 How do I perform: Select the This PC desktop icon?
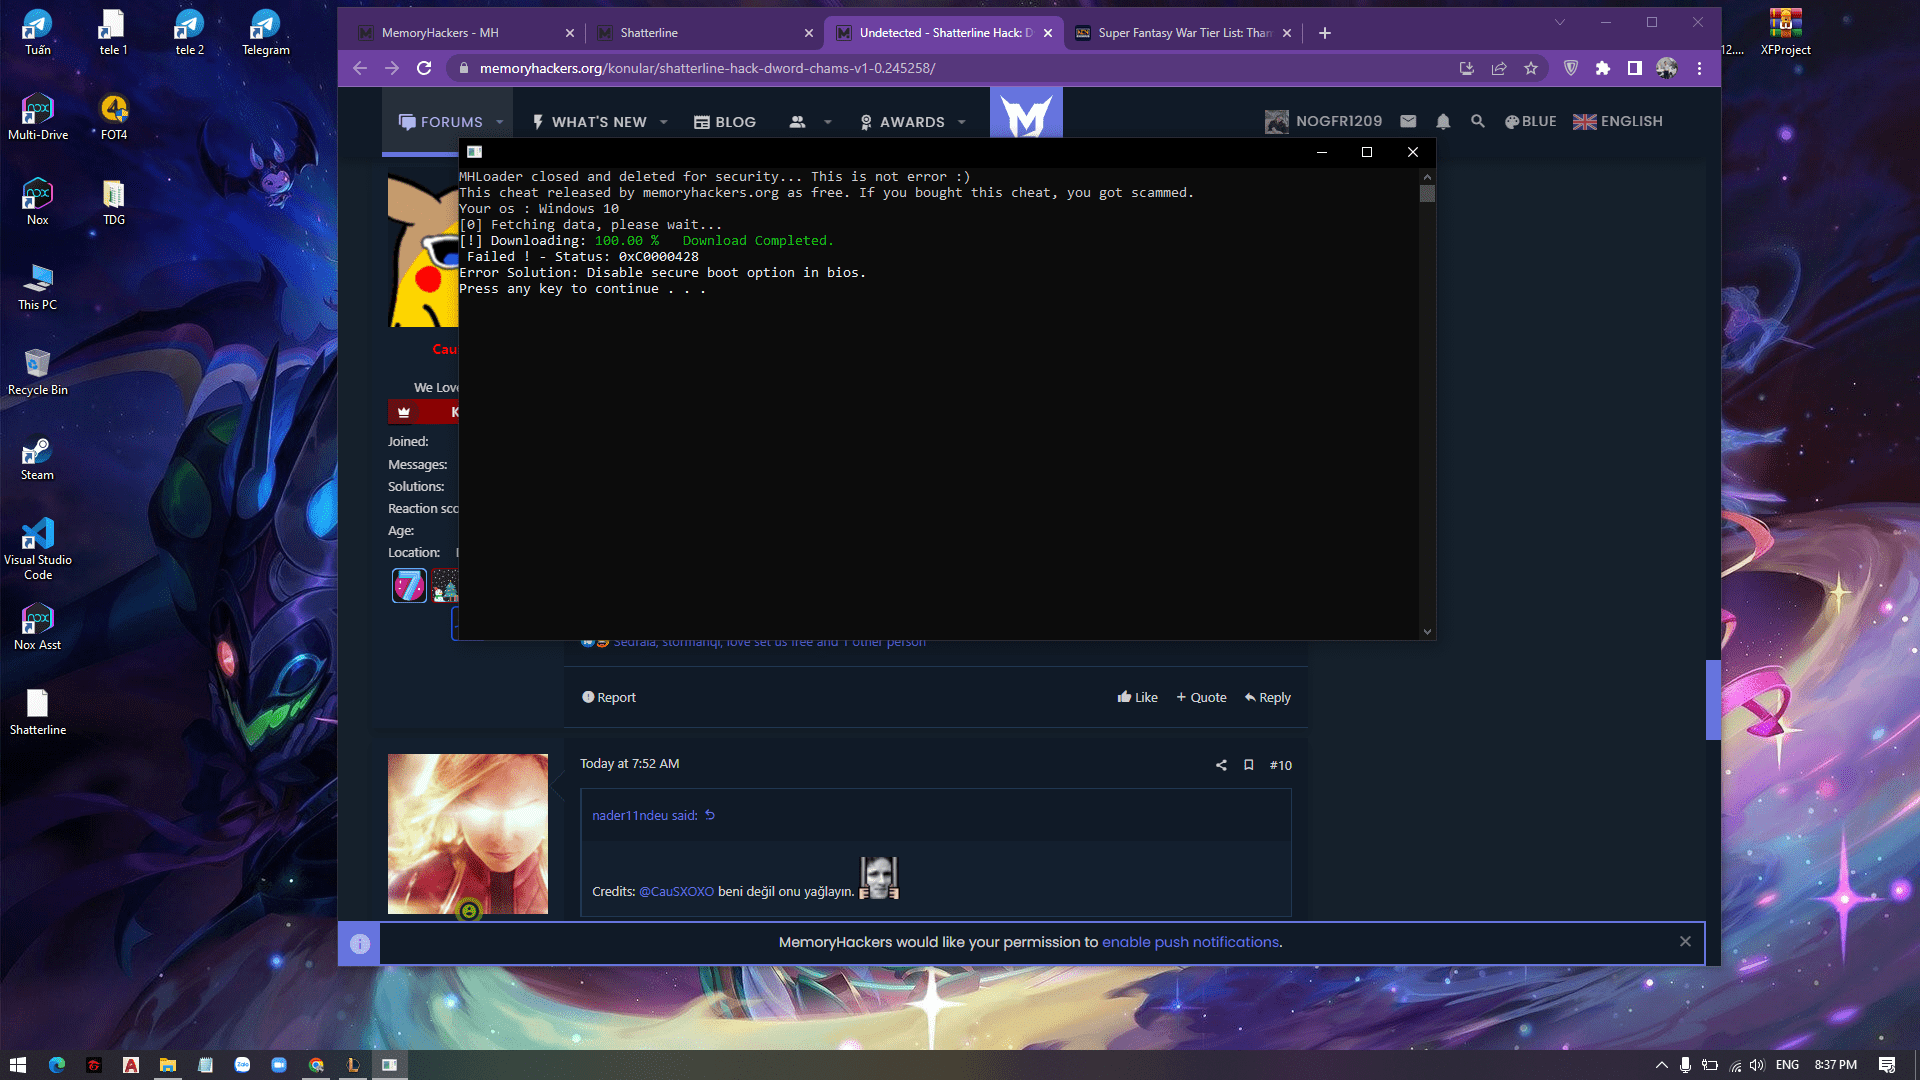pos(38,287)
